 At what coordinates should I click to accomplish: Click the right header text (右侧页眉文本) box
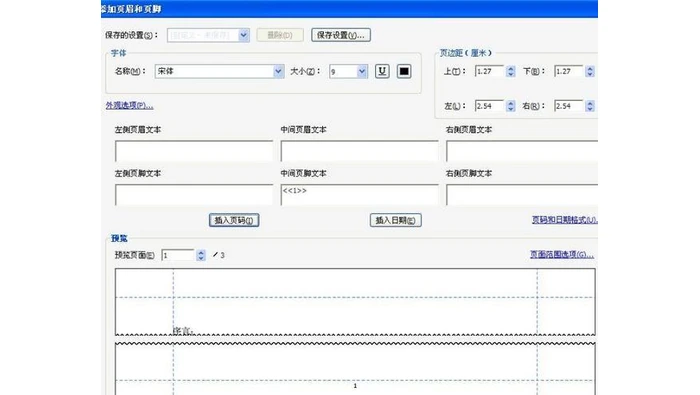tap(522, 151)
